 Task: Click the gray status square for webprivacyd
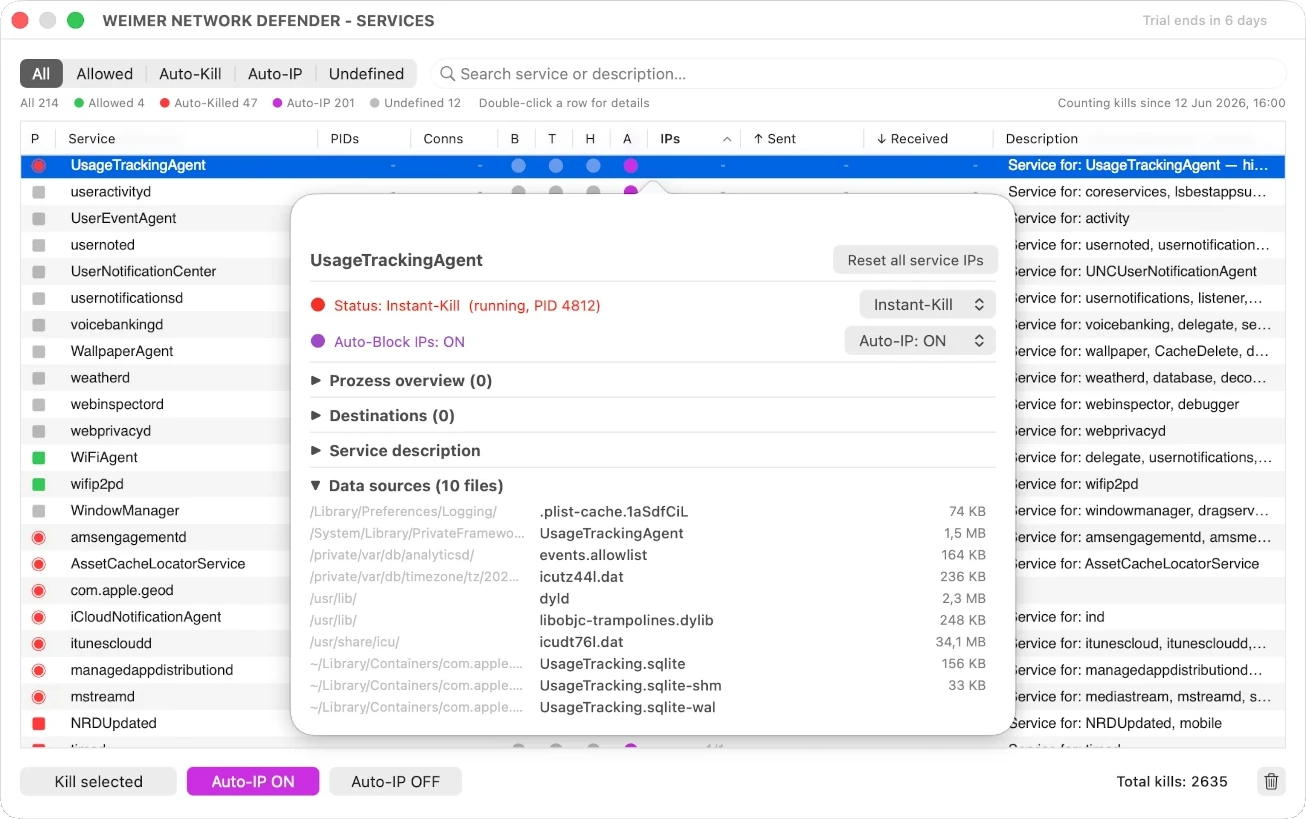click(39, 431)
